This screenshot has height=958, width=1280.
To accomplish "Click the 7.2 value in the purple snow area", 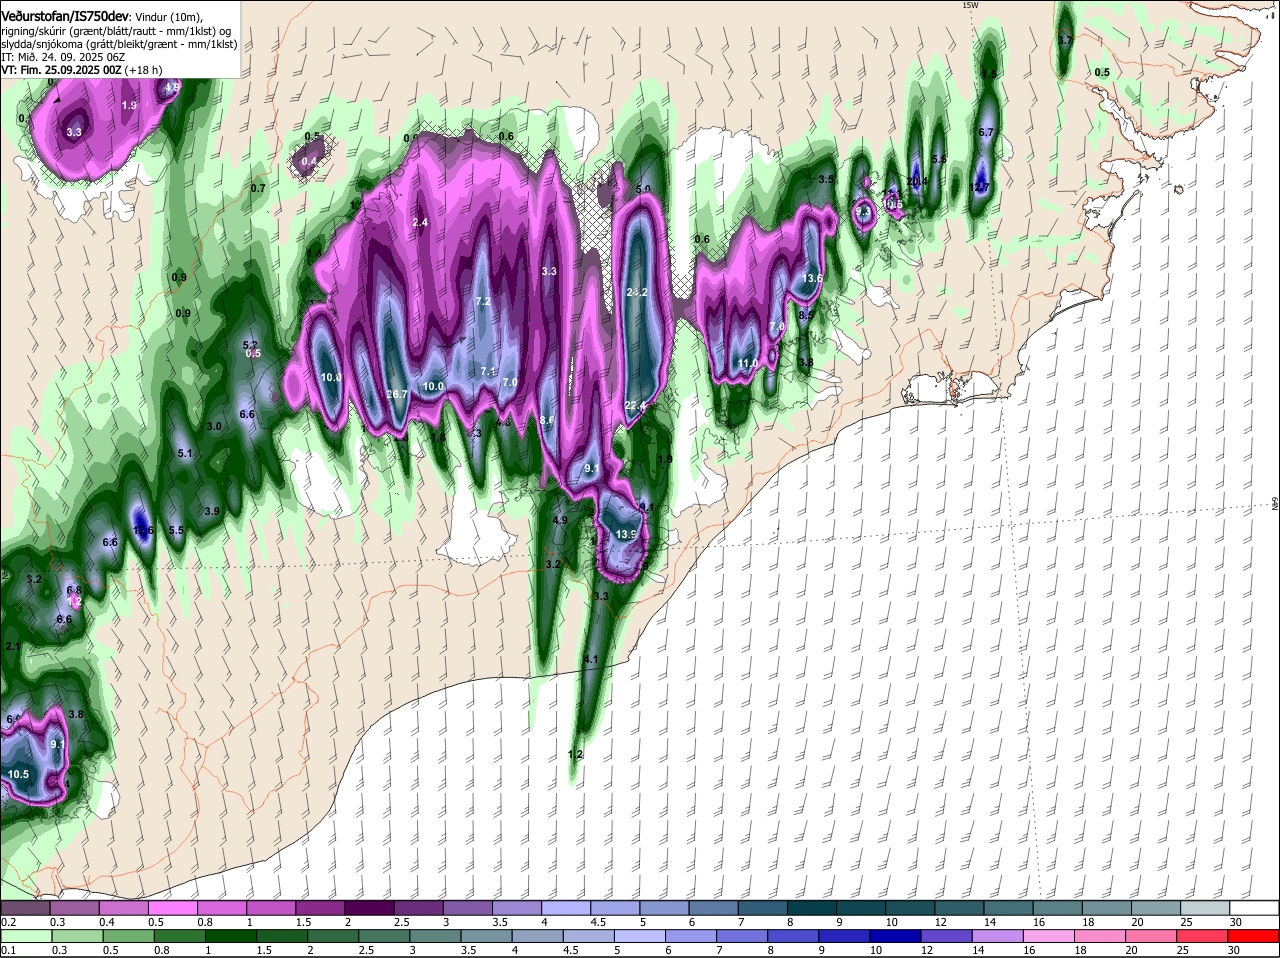I will (483, 301).
